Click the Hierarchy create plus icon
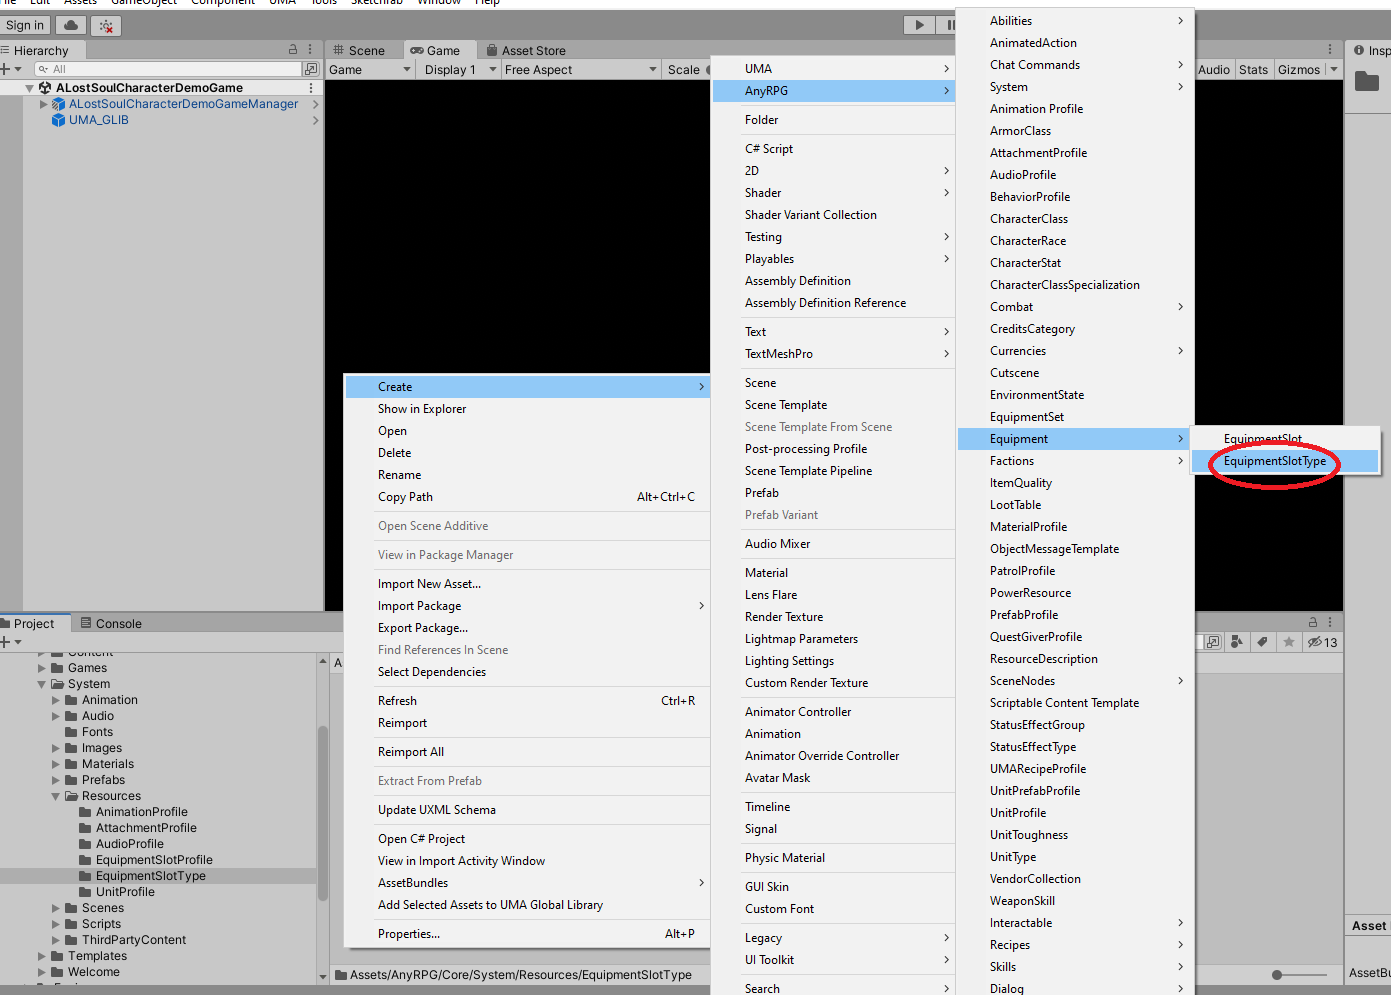Viewport: 1391px width, 995px height. pyautogui.click(x=6, y=69)
